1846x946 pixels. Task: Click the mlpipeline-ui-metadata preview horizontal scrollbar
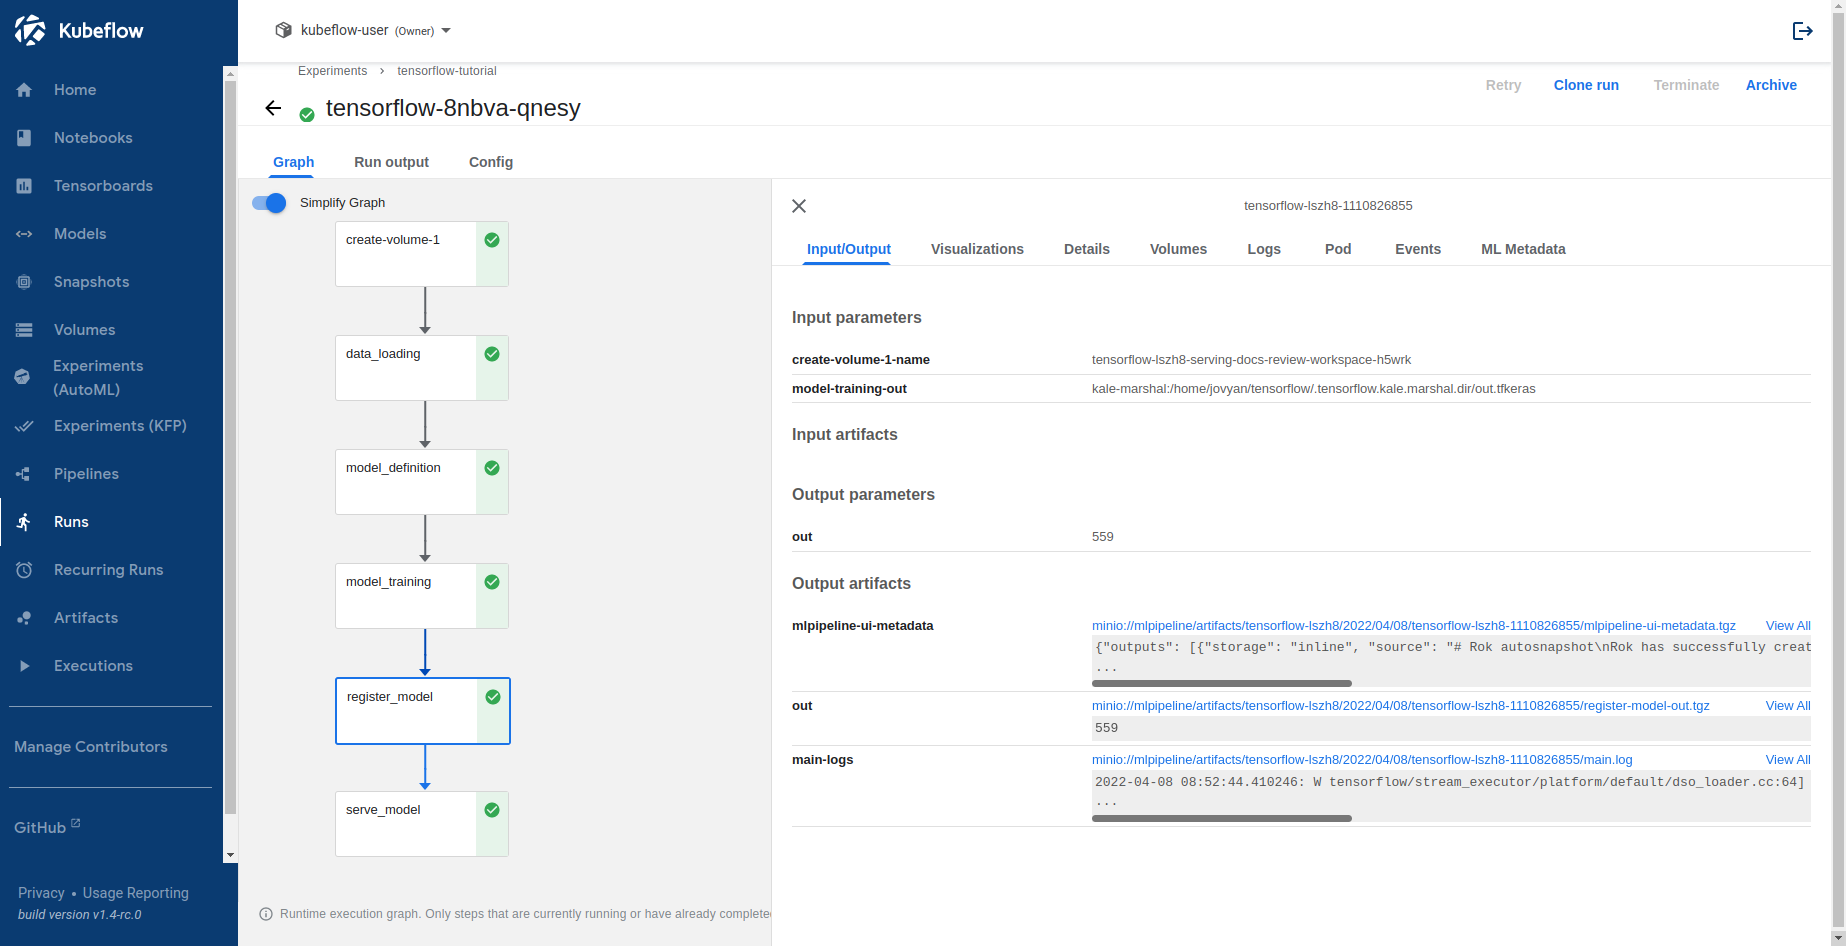[x=1222, y=684]
